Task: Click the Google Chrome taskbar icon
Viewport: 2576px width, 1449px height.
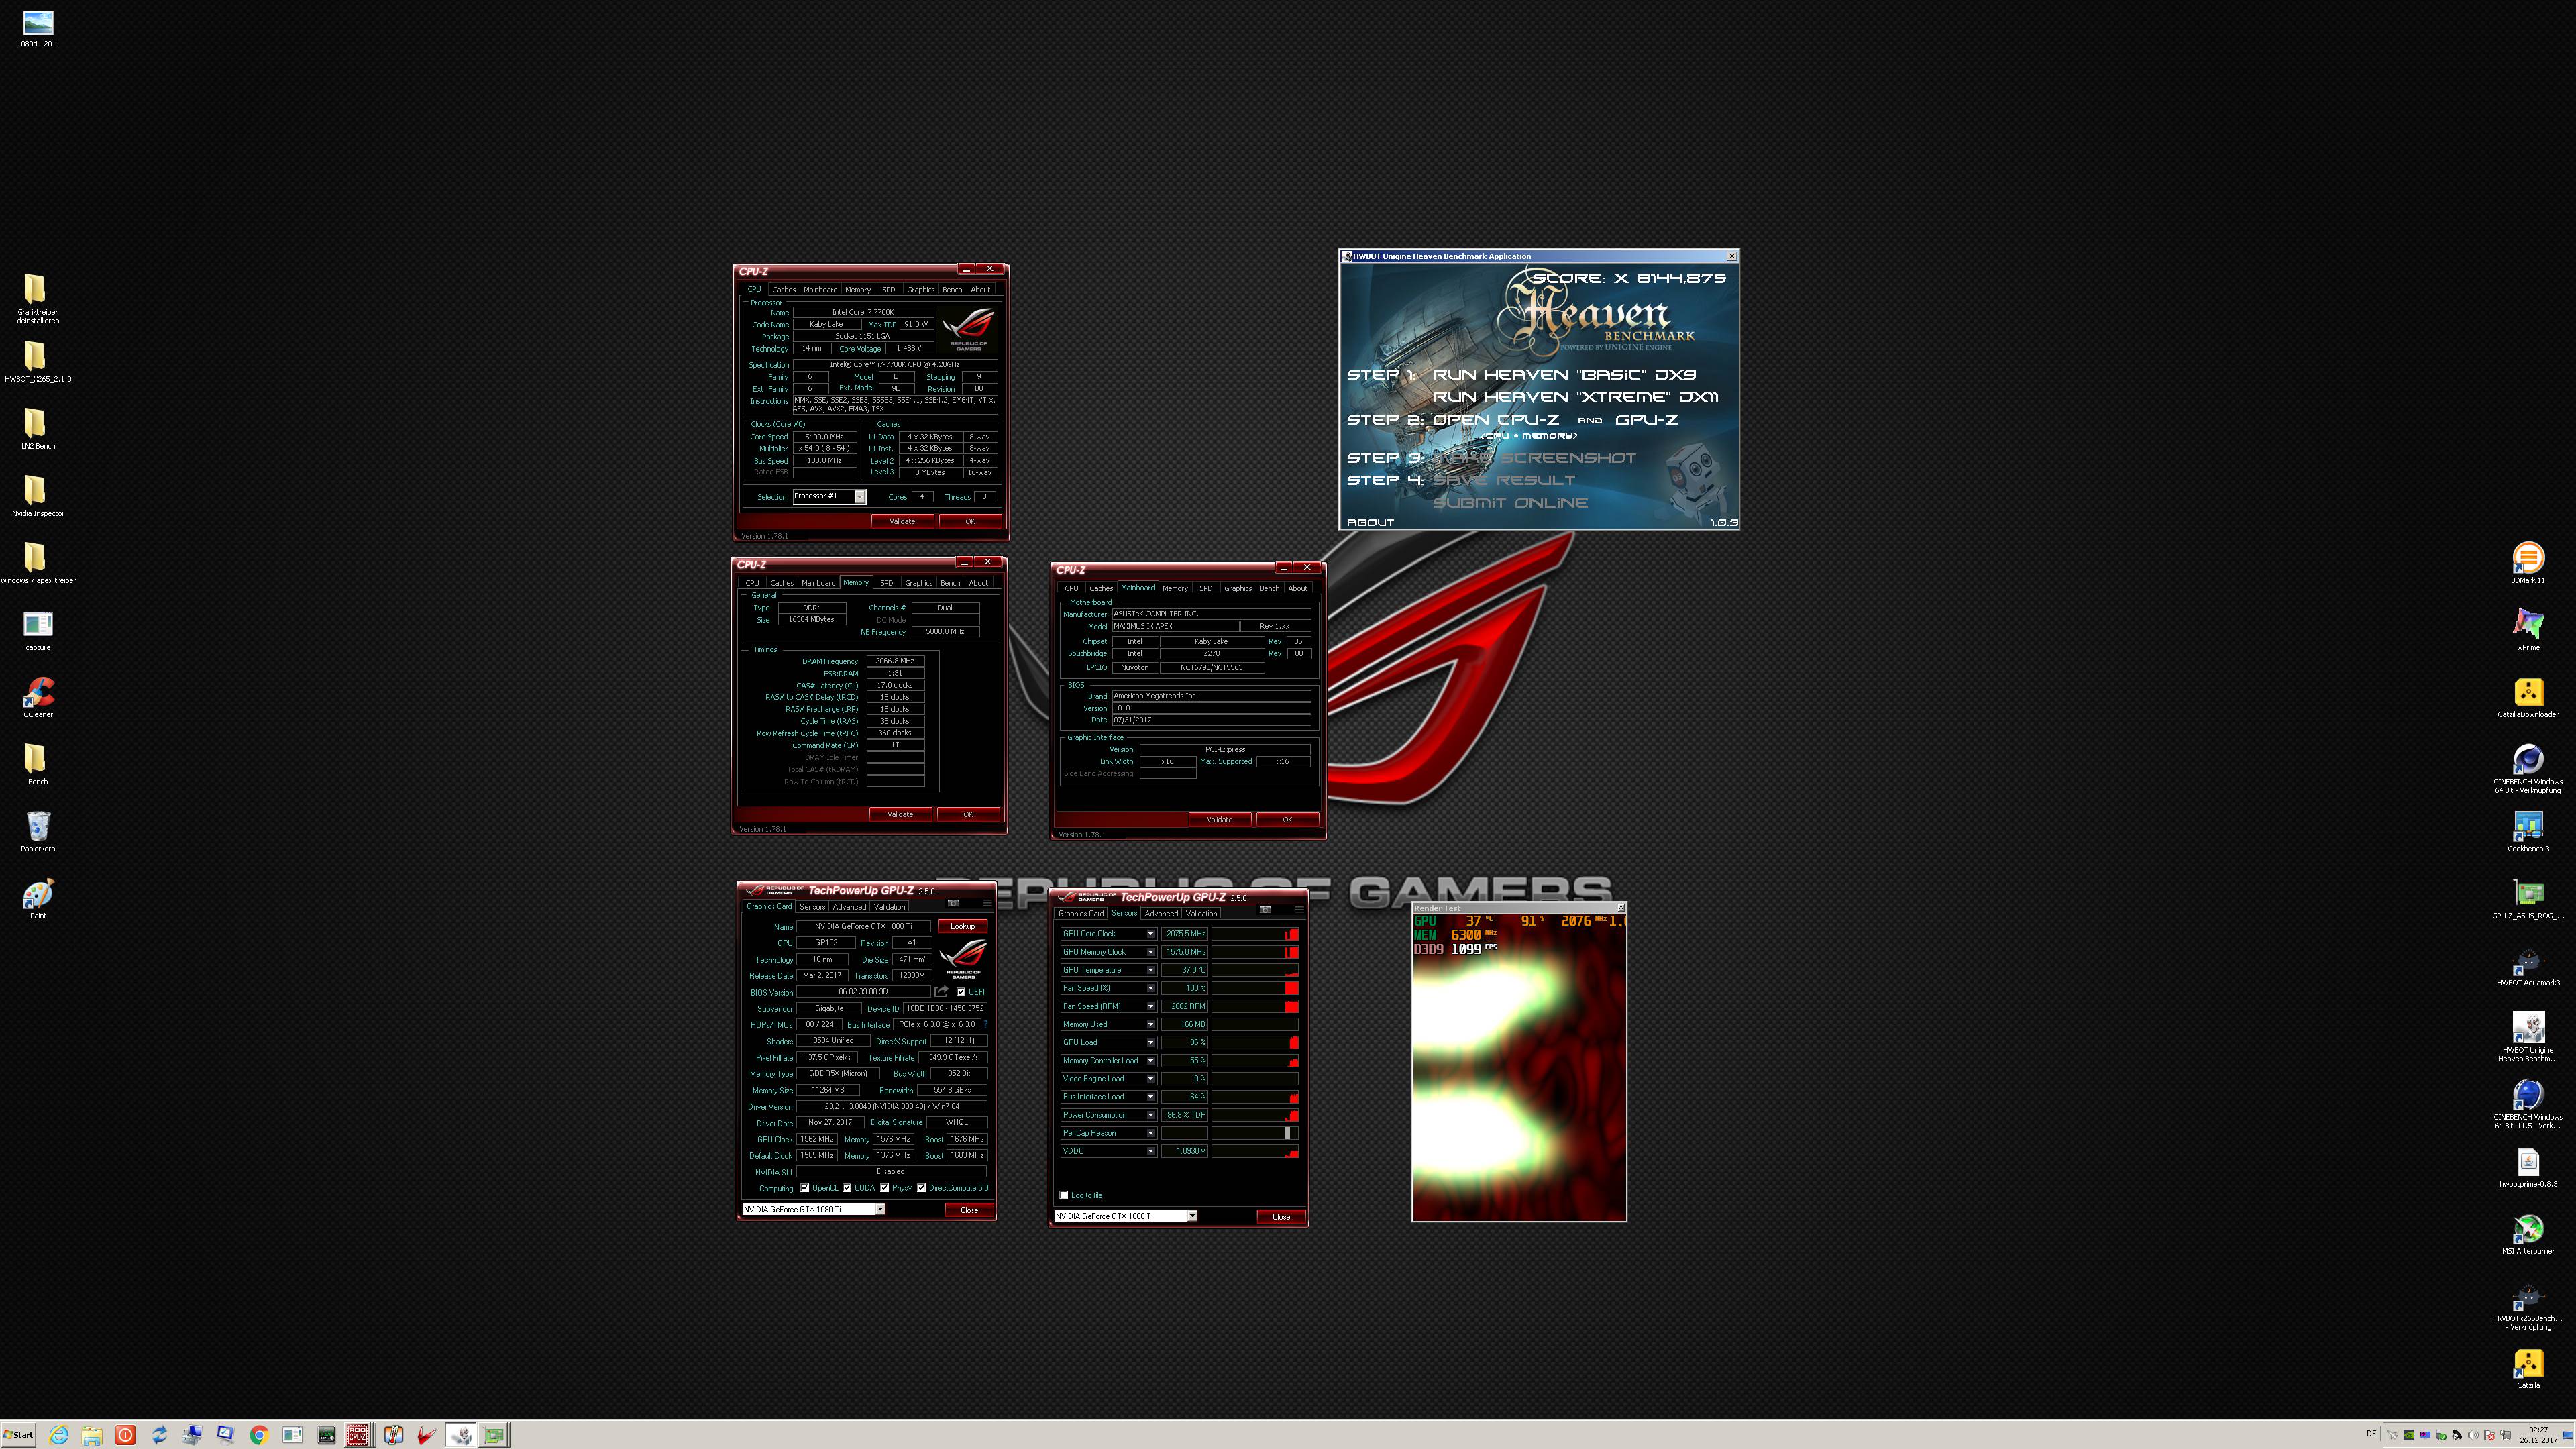Action: [x=259, y=1435]
